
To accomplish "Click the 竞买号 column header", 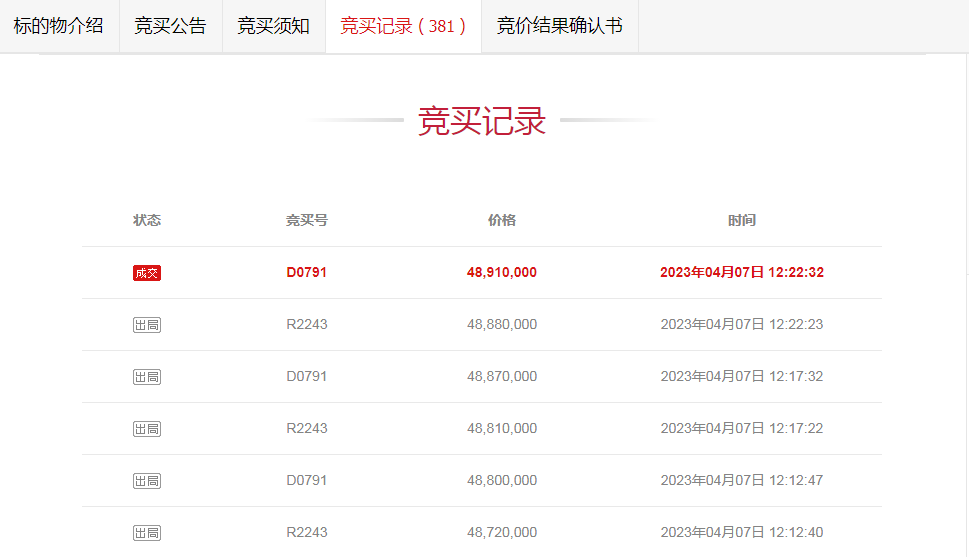I will tap(307, 220).
